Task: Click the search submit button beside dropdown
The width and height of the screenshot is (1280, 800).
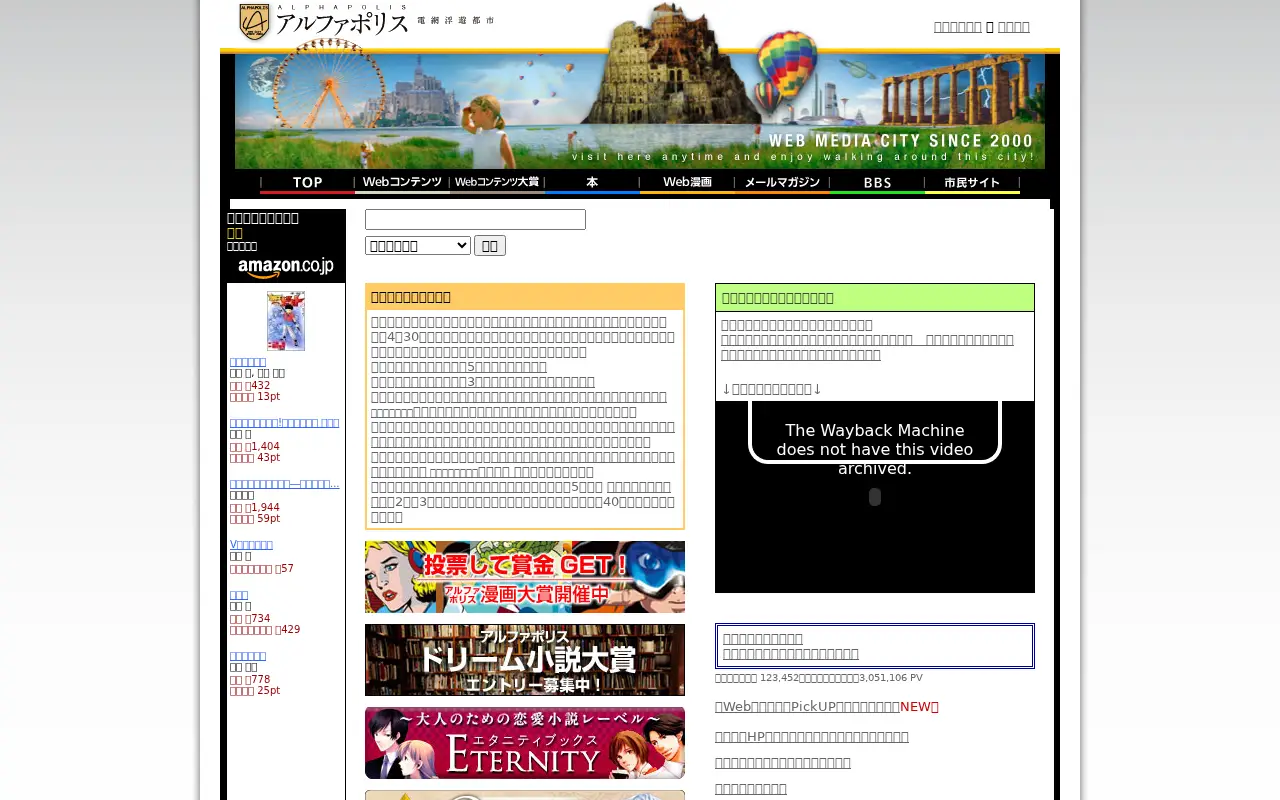Action: pyautogui.click(x=490, y=246)
